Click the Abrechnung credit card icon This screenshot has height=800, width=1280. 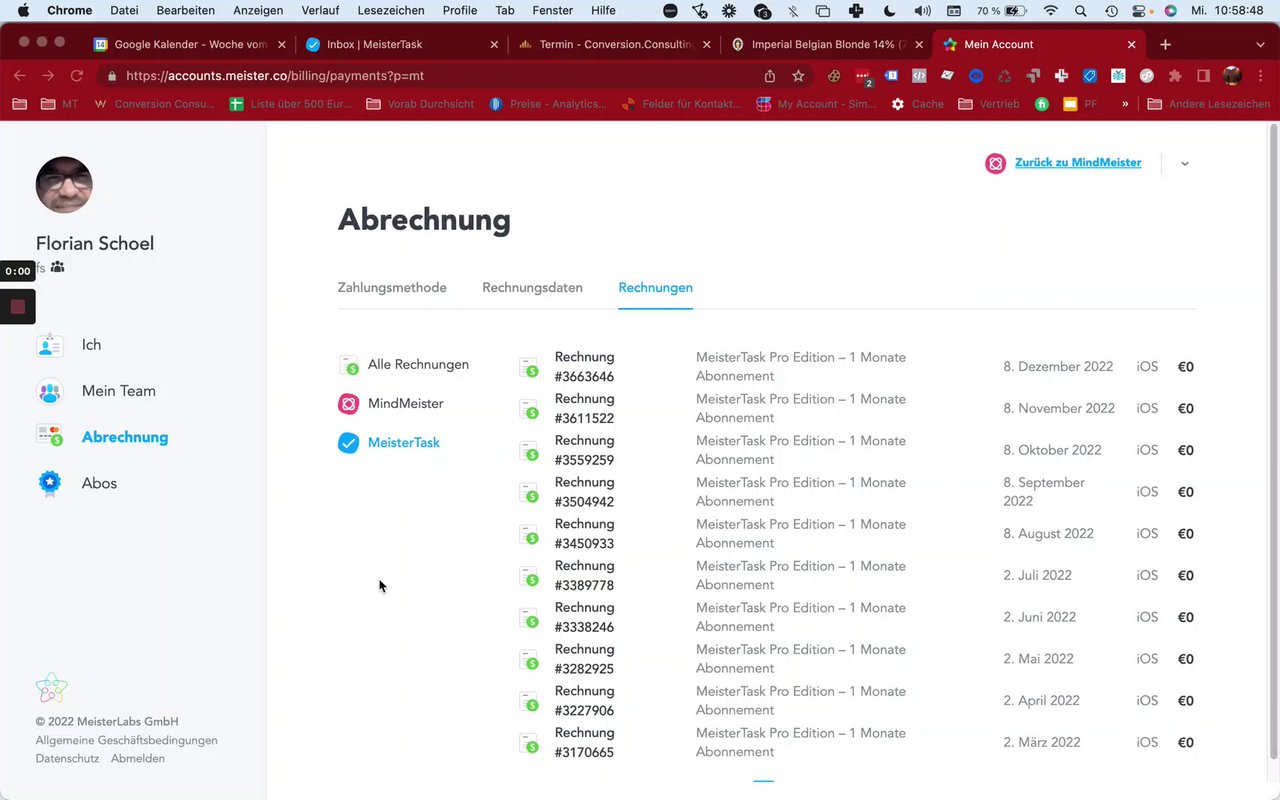tap(50, 436)
